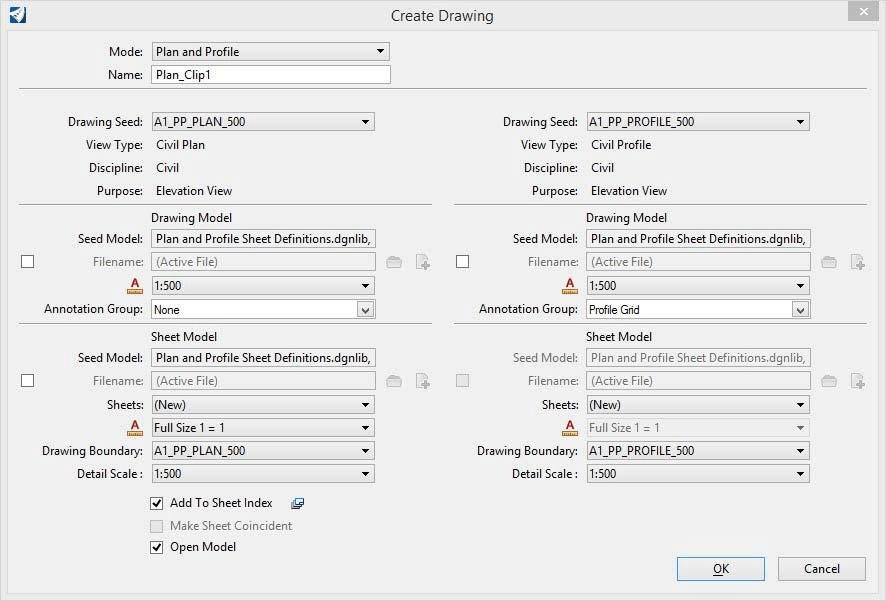Click annotation scale icon beside plan Full Size 1 = 1
The image size is (886, 601).
tap(136, 428)
